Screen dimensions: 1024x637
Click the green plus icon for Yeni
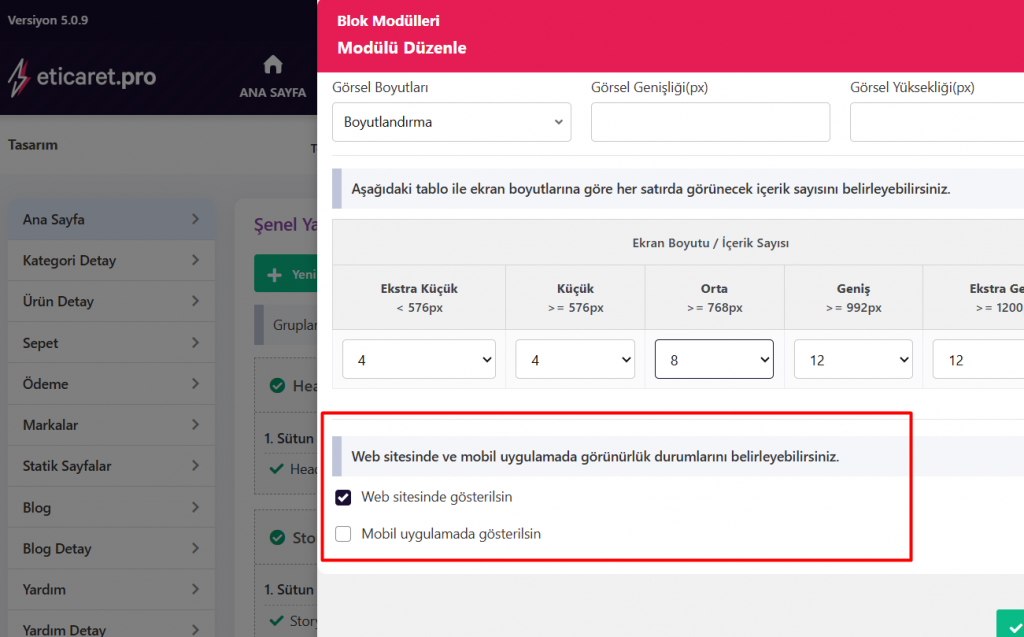[273, 274]
